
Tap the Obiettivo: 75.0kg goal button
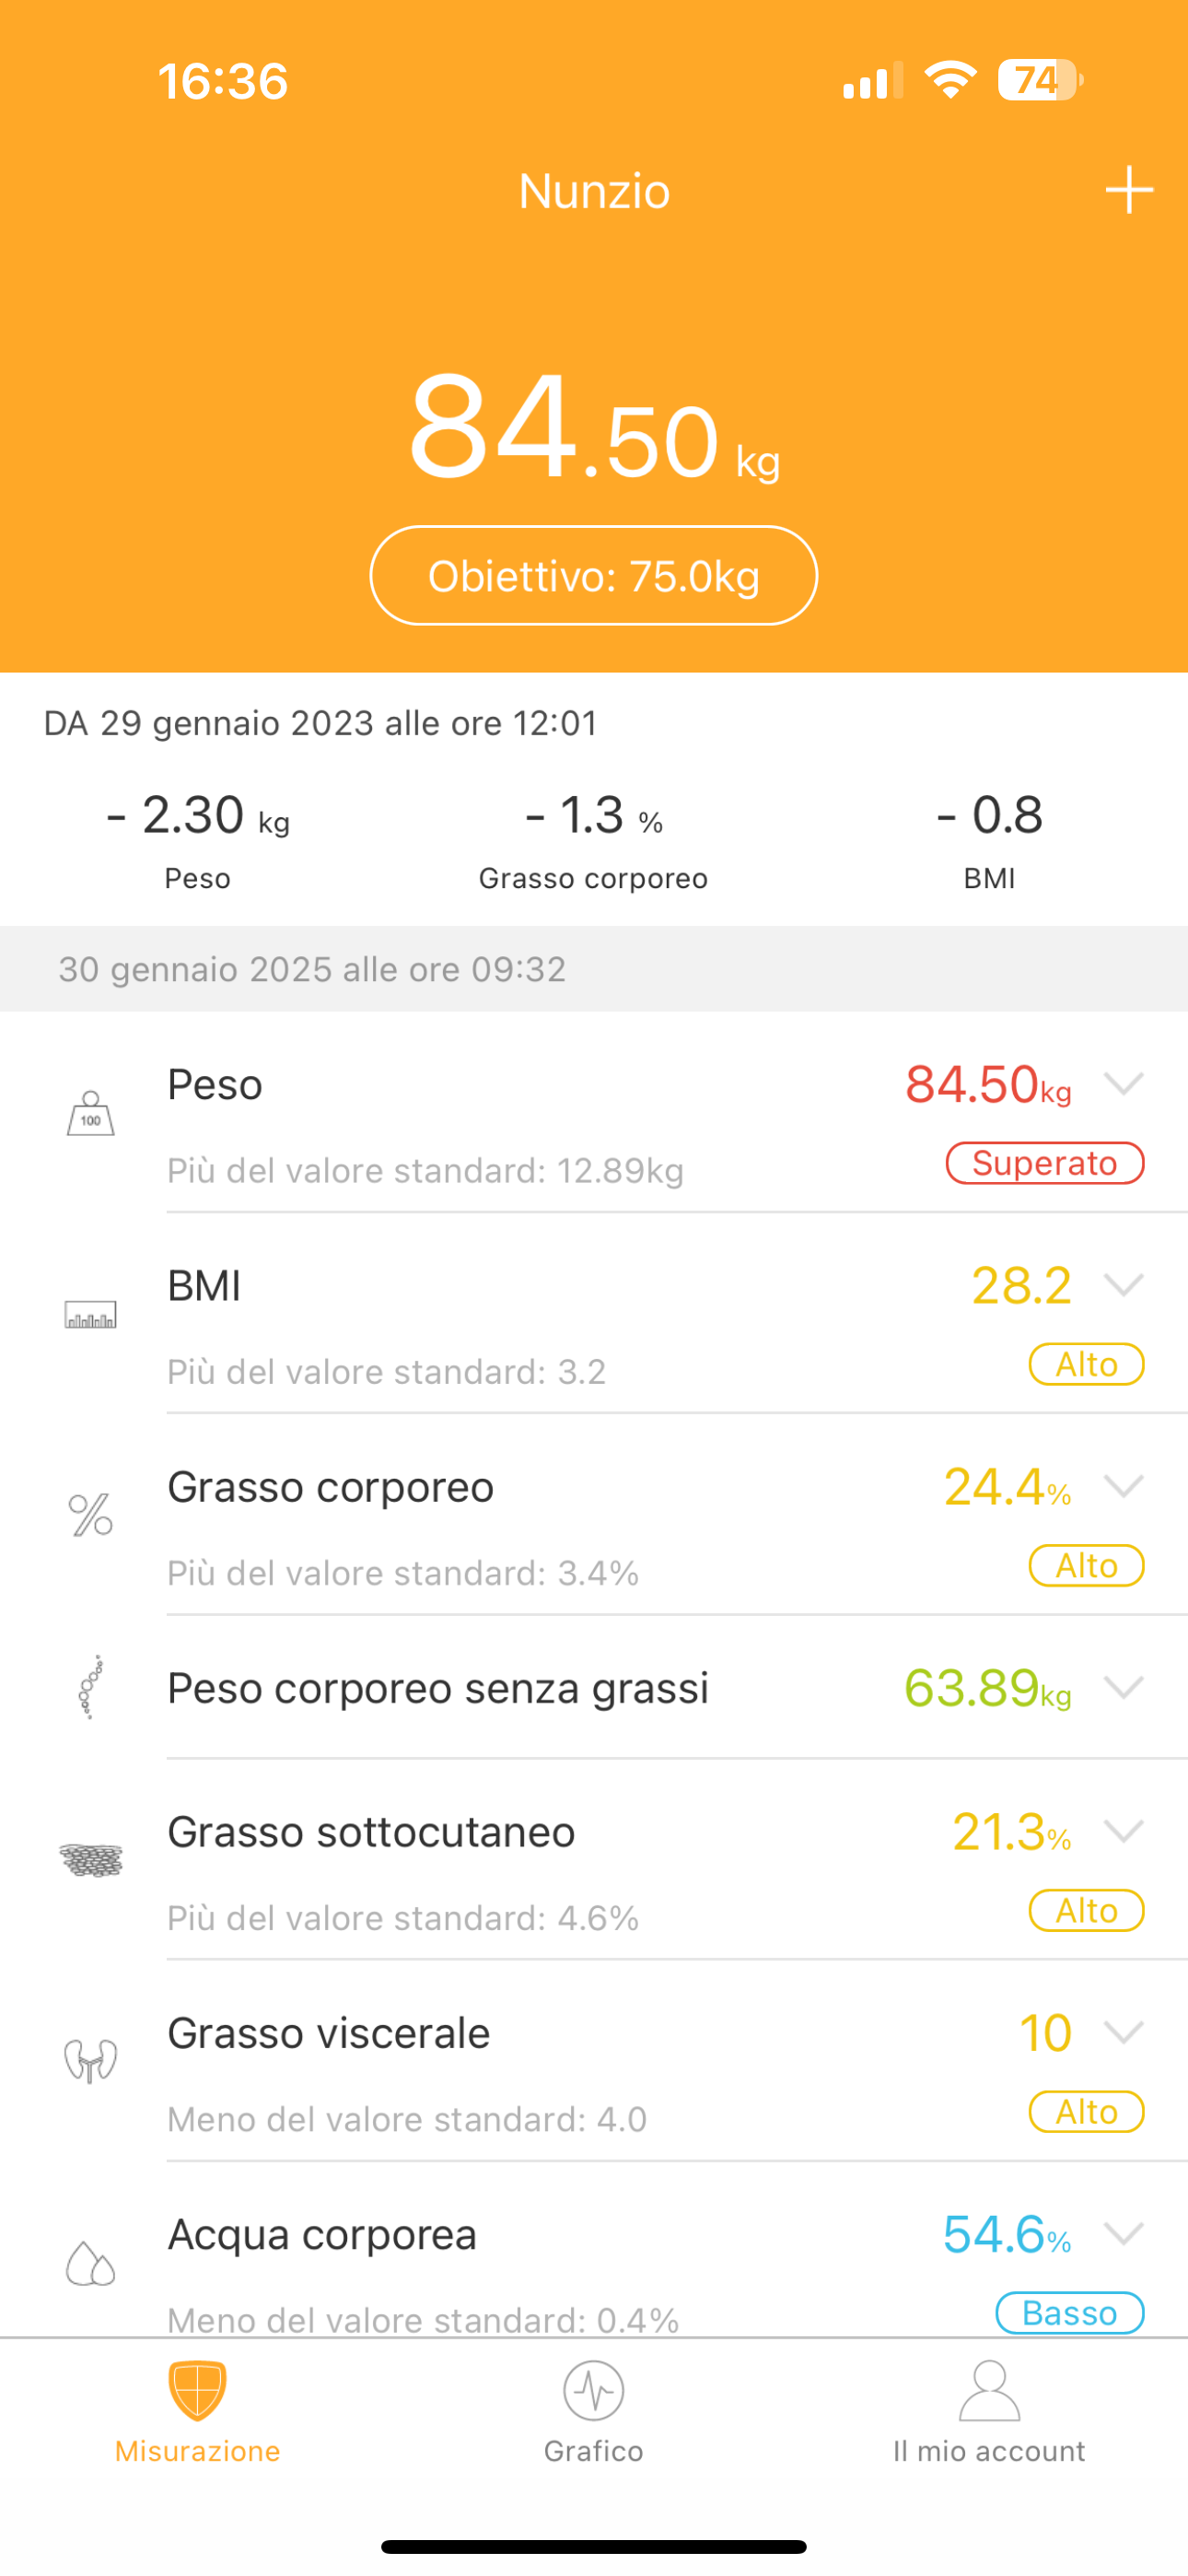[594, 576]
